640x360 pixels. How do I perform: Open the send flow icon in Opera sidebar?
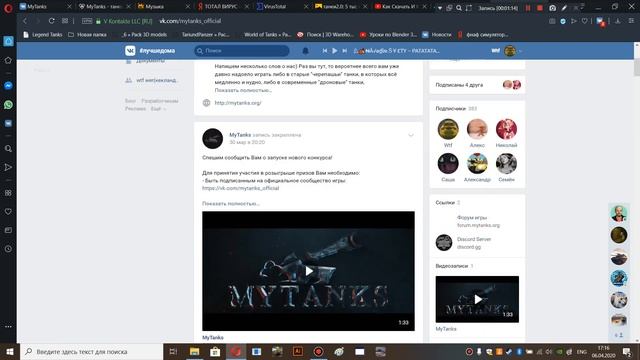coord(8,167)
